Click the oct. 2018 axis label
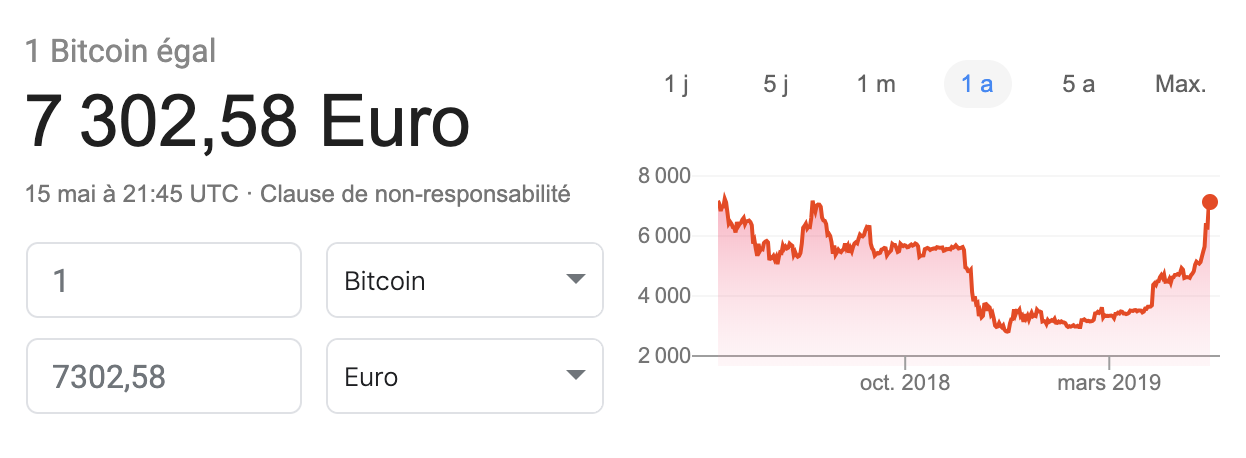Screen dimensions: 1246x458 [x=904, y=383]
